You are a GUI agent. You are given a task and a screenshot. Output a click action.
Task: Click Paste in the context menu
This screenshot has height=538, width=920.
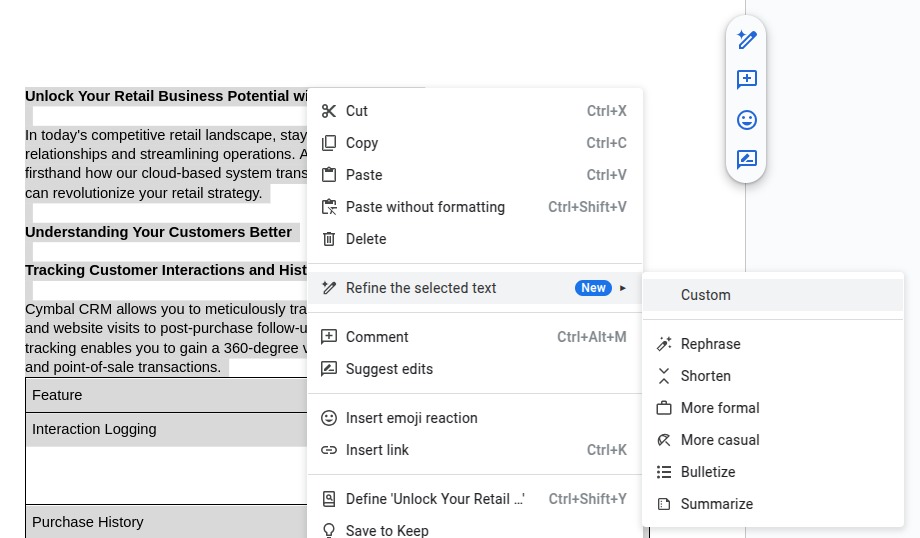point(364,175)
